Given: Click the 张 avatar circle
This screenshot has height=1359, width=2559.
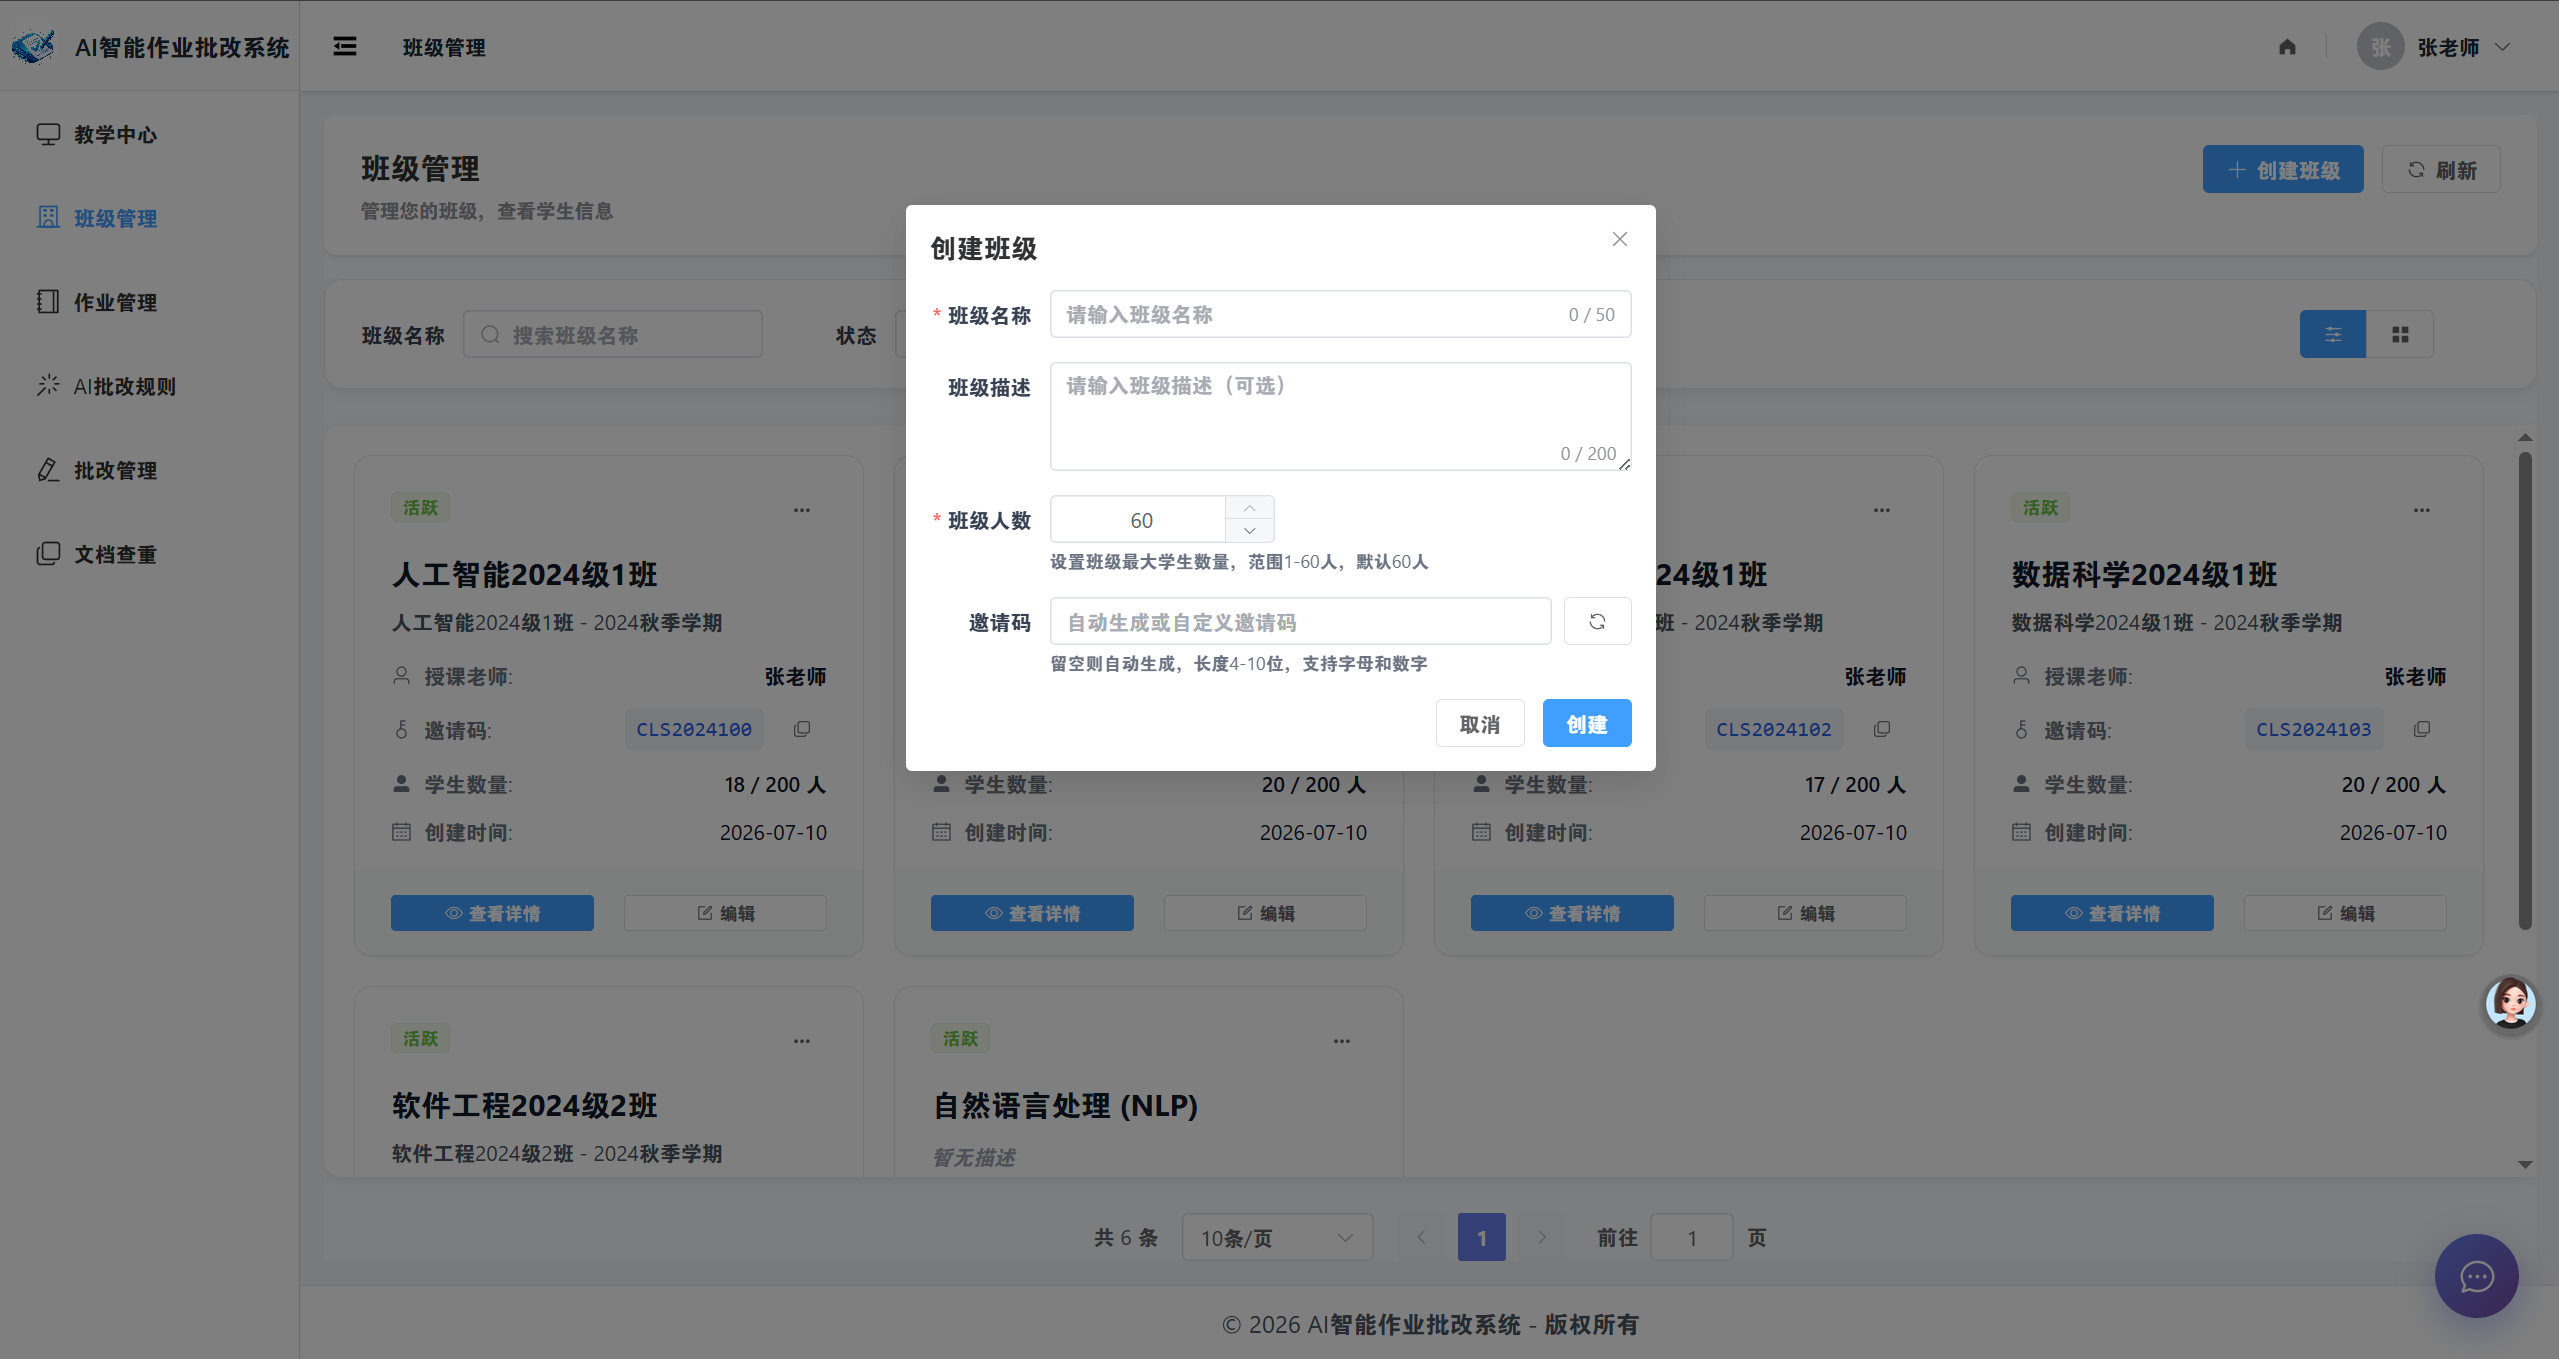Looking at the screenshot, I should [2380, 47].
